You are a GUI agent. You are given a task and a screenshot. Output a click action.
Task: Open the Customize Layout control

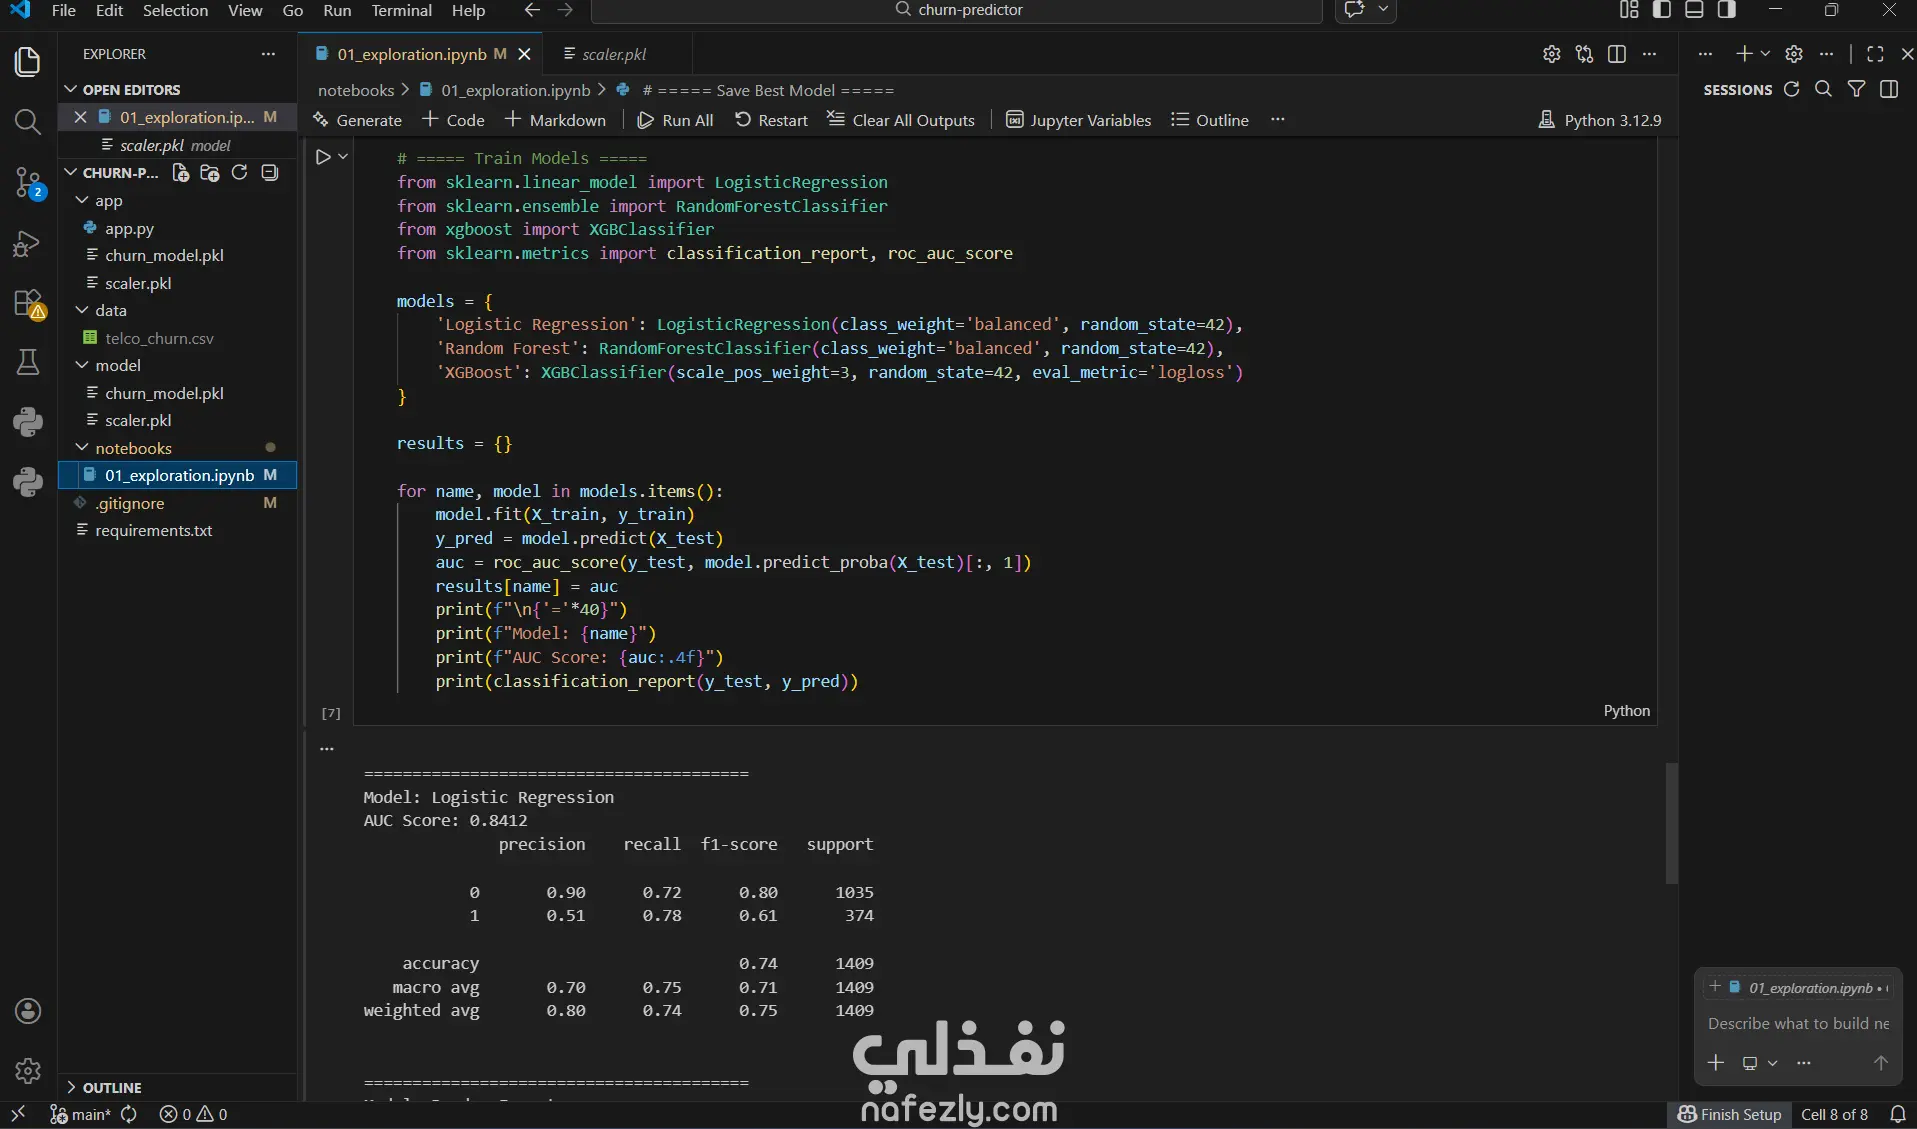1629,10
